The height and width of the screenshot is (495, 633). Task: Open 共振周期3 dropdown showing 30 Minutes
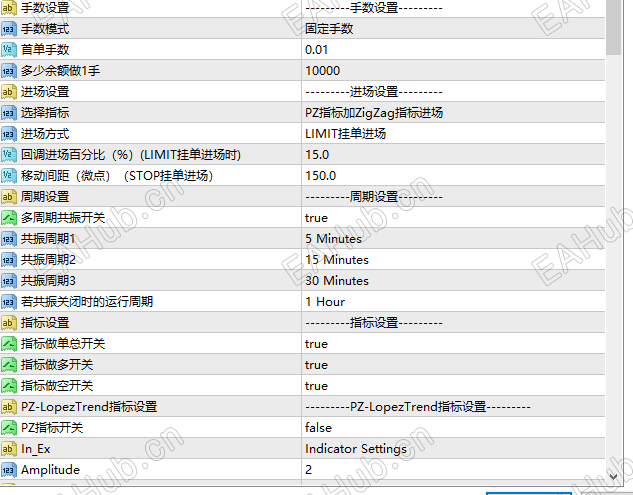[x=453, y=281]
